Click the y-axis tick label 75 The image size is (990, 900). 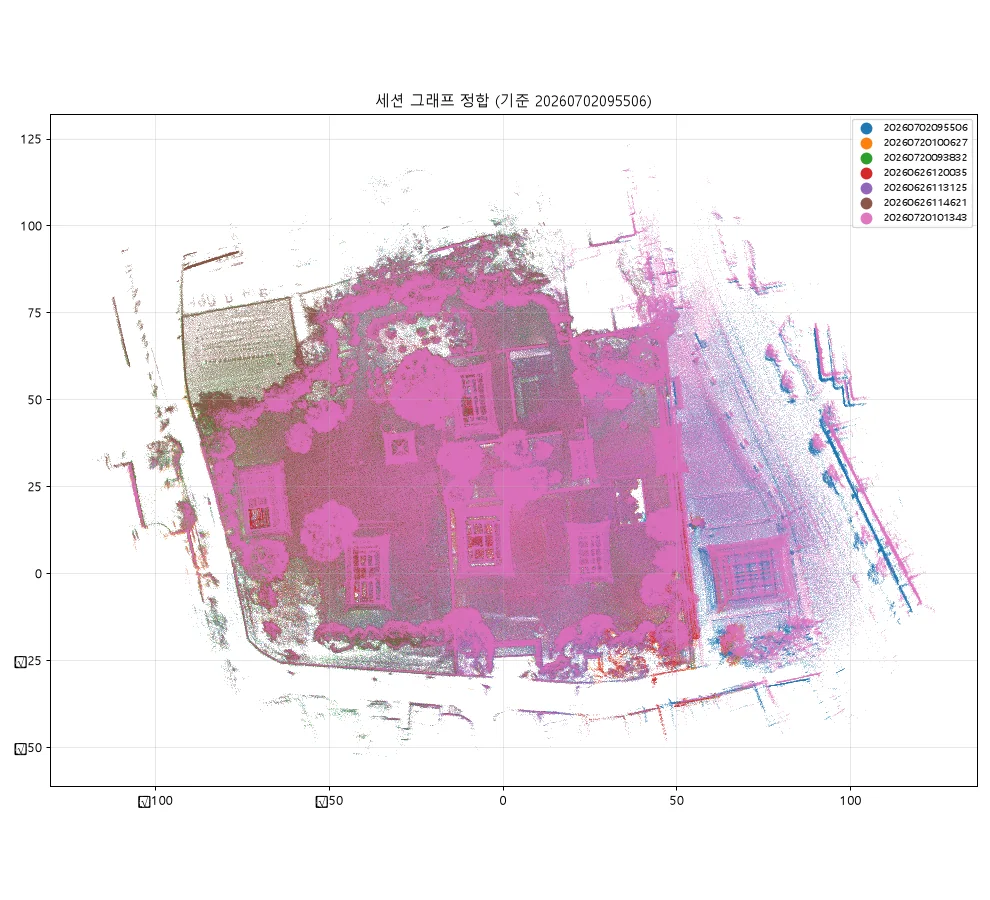click(x=35, y=313)
